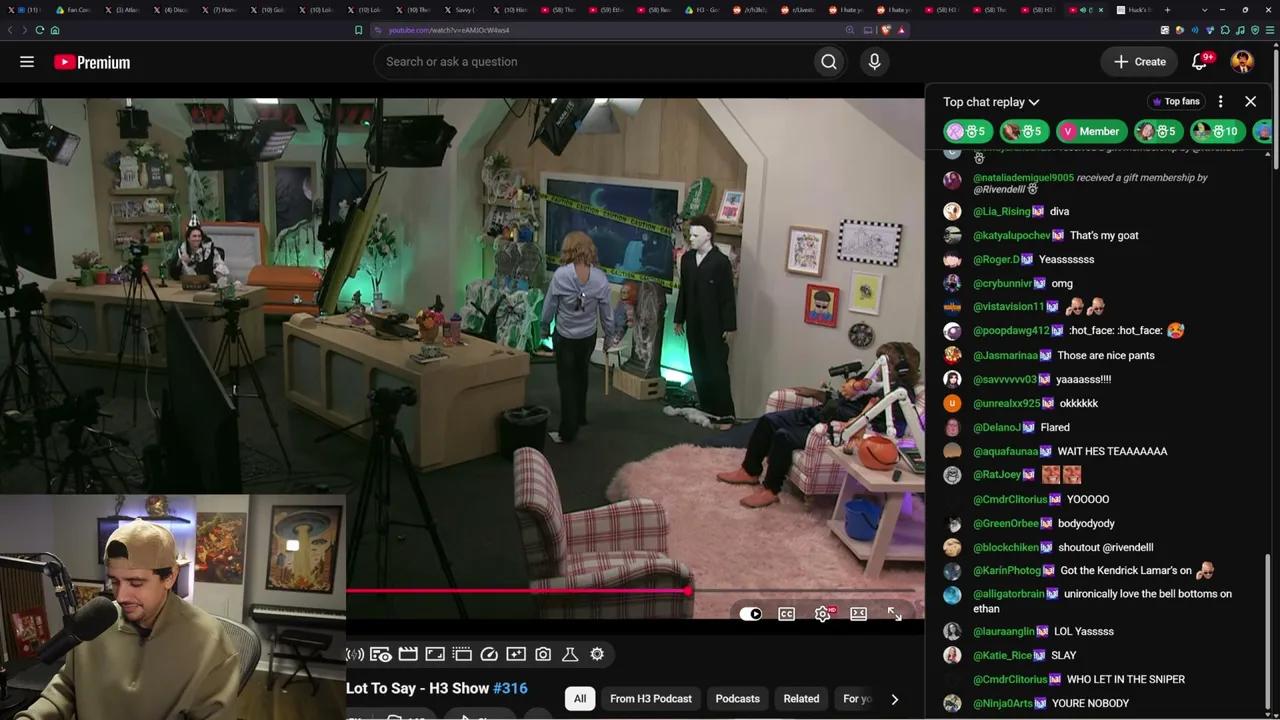Image resolution: width=1280 pixels, height=720 pixels.
Task: Enter fullscreen video mode
Action: point(894,614)
